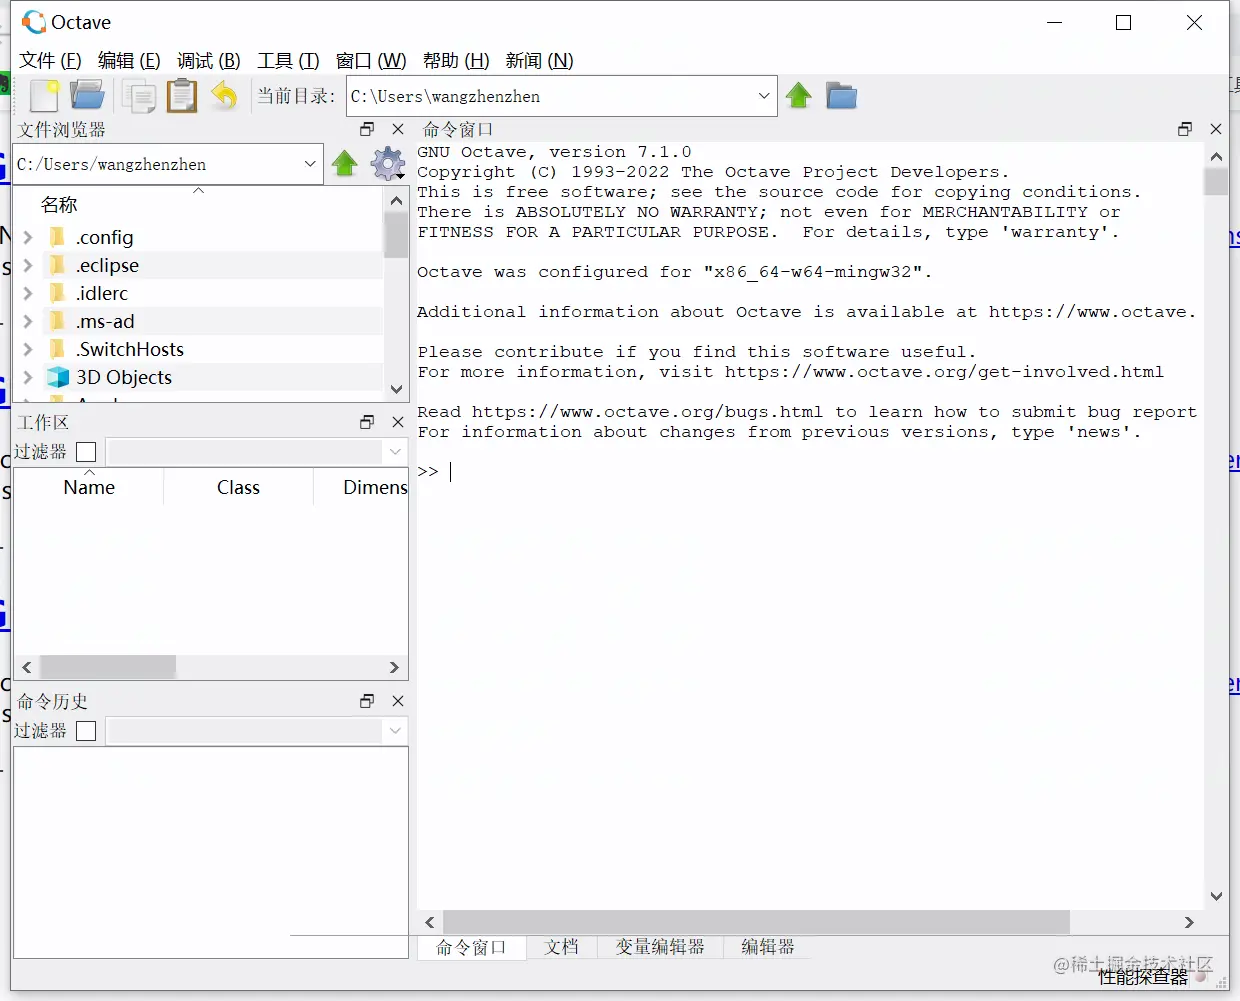Go up a folder in file browser
Image resolution: width=1240 pixels, height=1001 pixels.
(345, 163)
